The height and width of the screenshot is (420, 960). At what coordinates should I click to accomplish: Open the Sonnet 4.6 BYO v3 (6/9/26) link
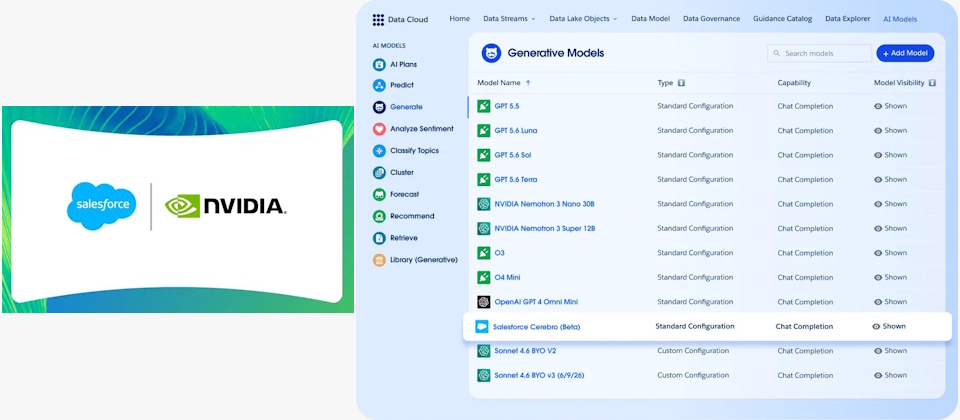(539, 375)
